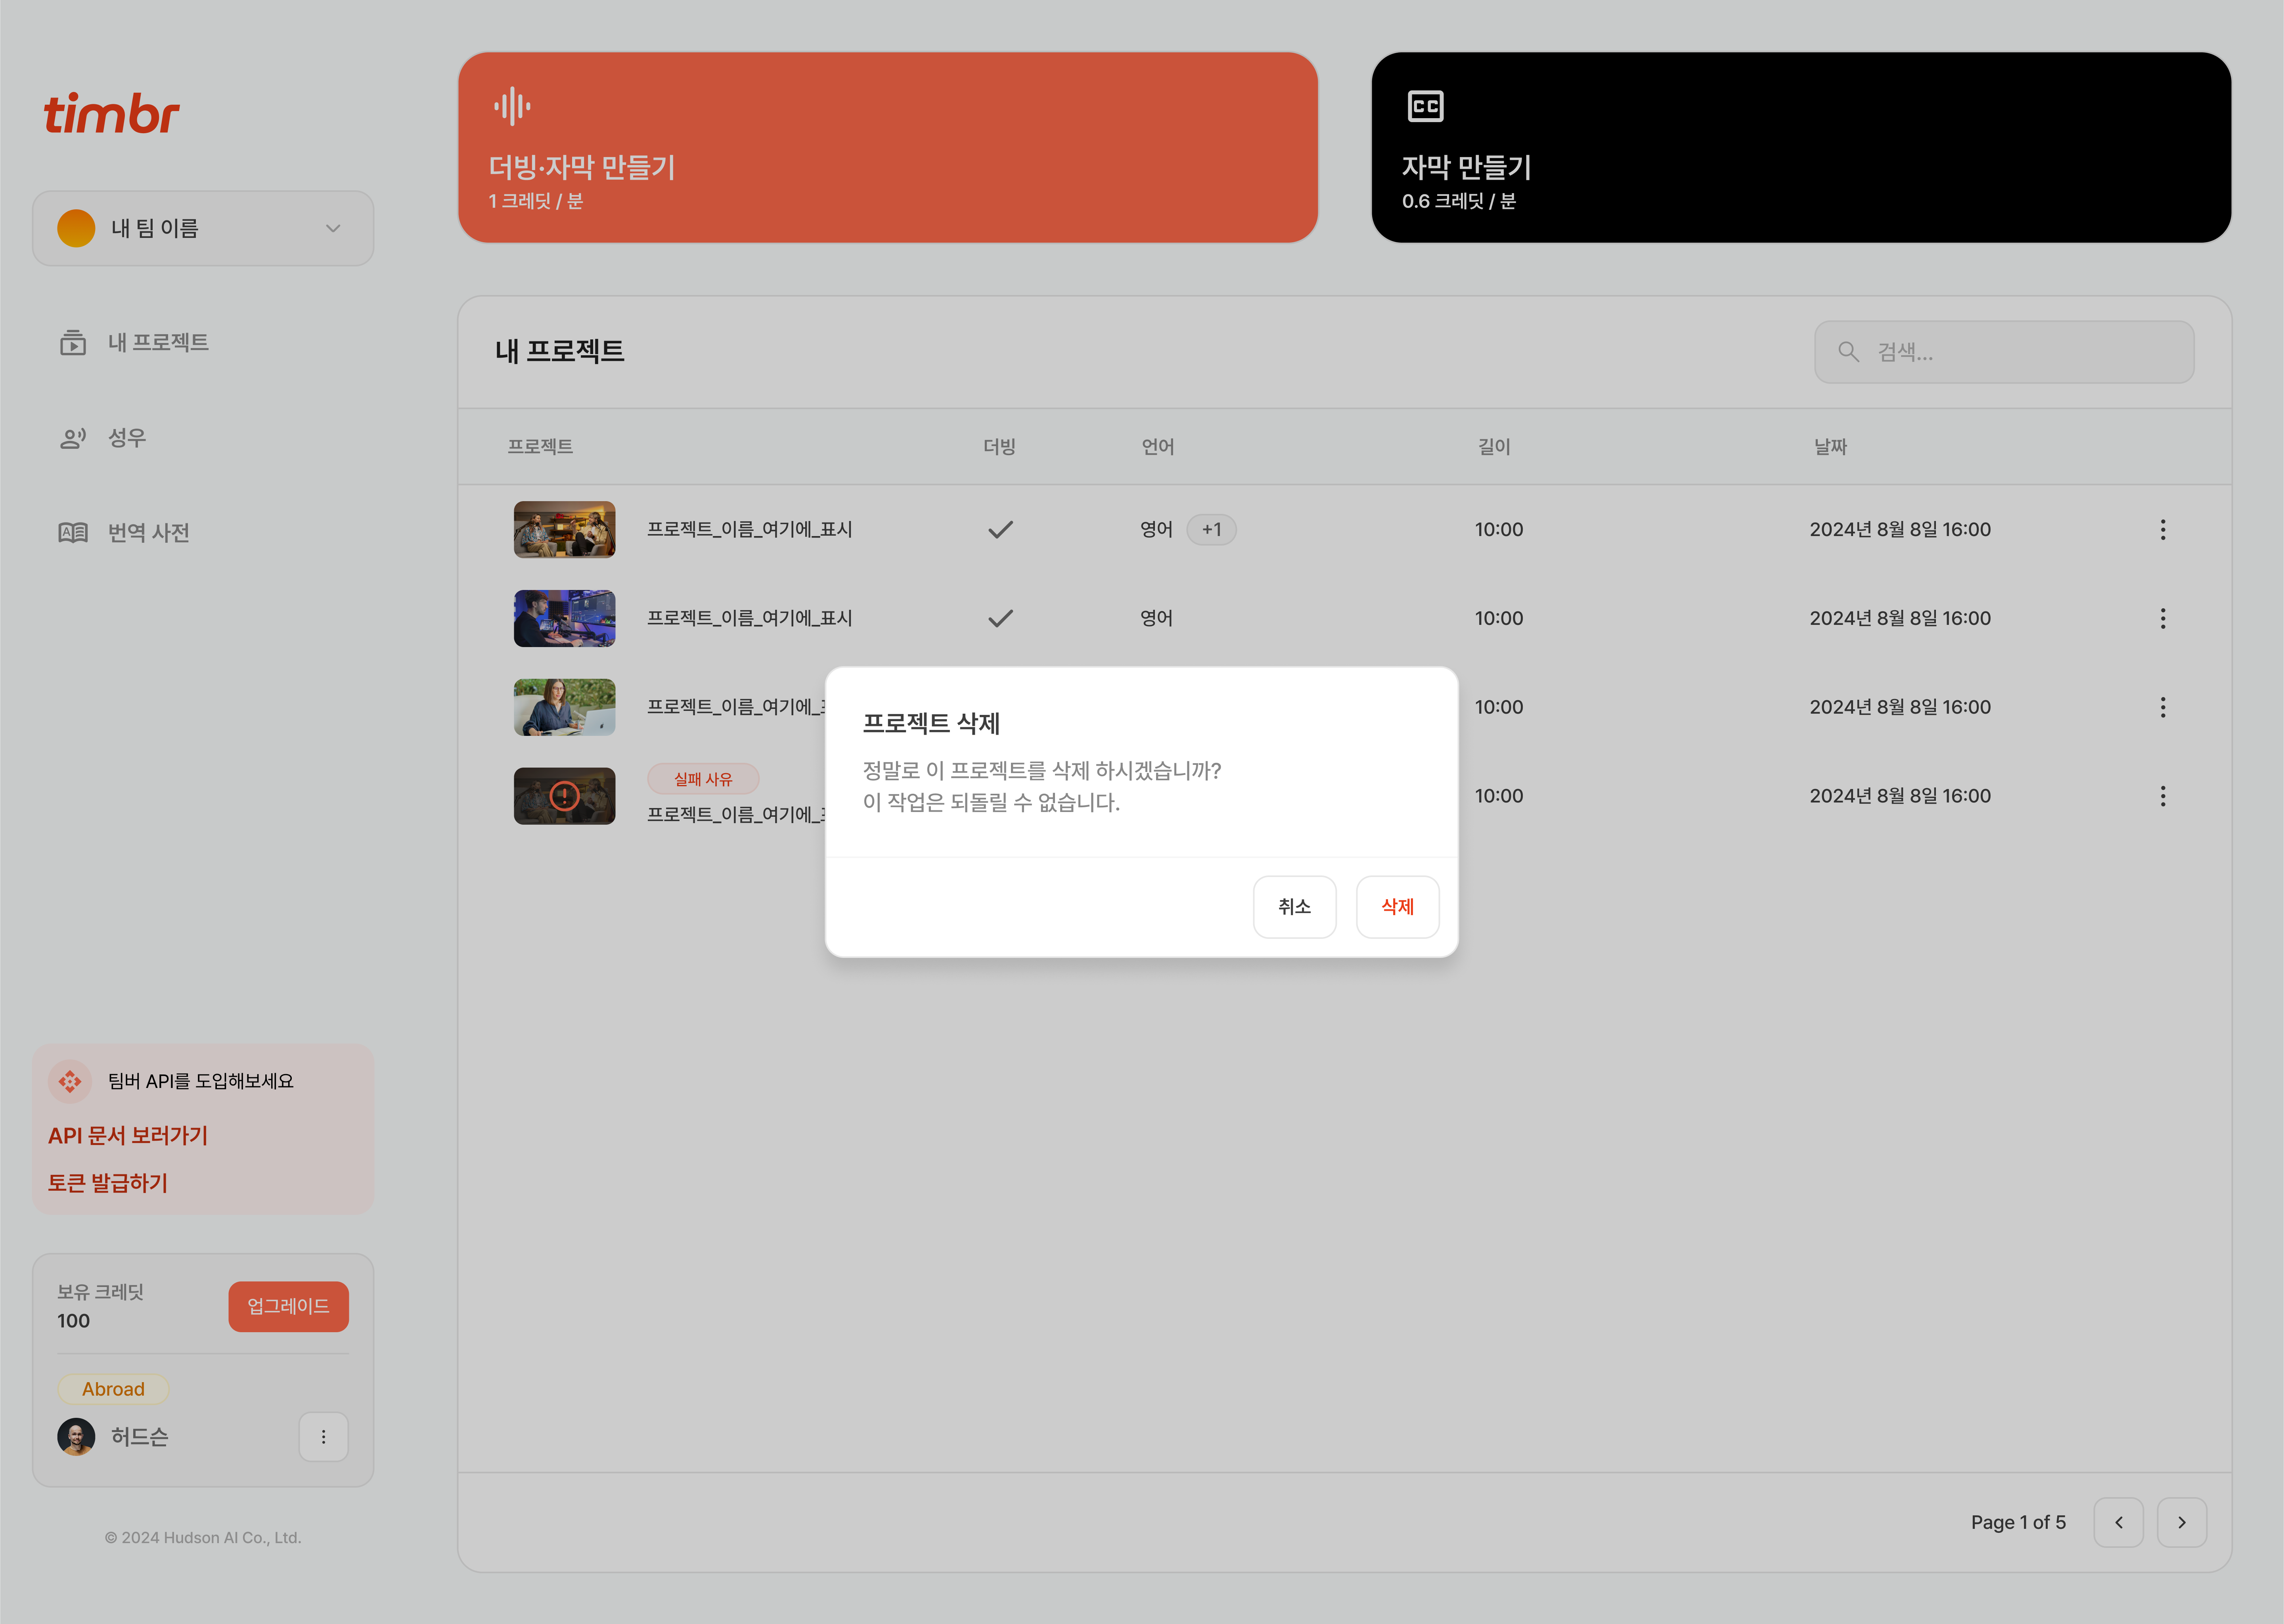The image size is (2284, 1624).
Task: Click the magnifier icon in the search box
Action: (x=1848, y=352)
